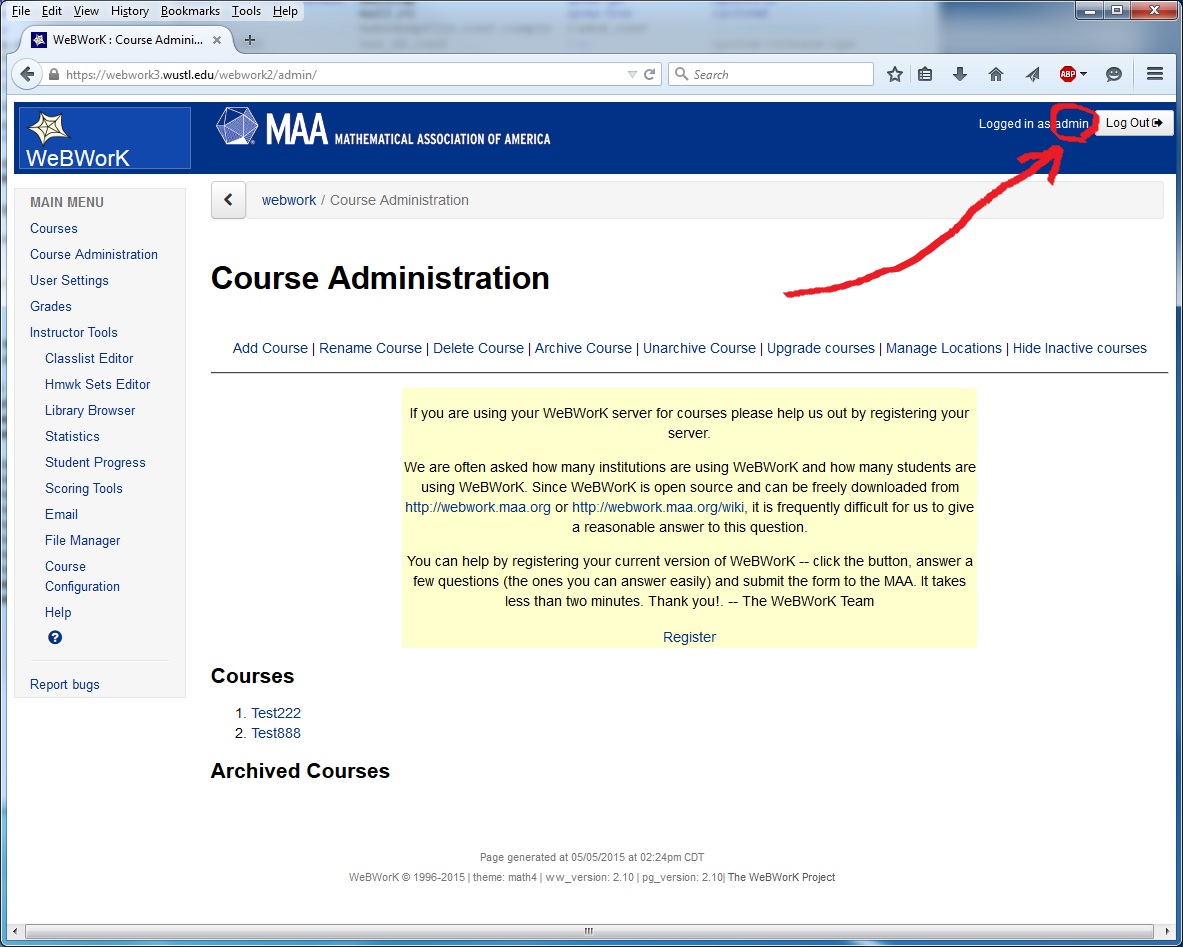Click the Add Course link
1183x947 pixels.
[270, 348]
